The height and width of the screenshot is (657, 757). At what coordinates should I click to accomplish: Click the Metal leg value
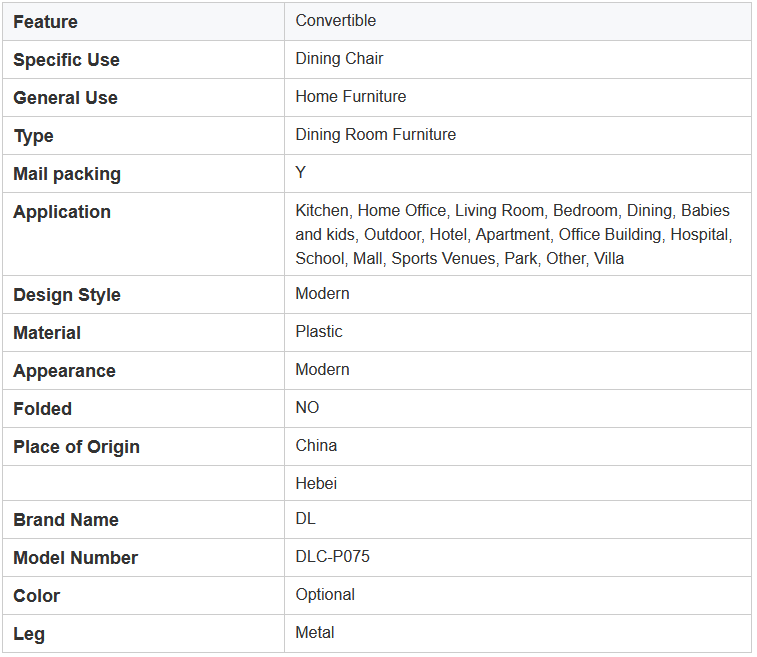(315, 632)
